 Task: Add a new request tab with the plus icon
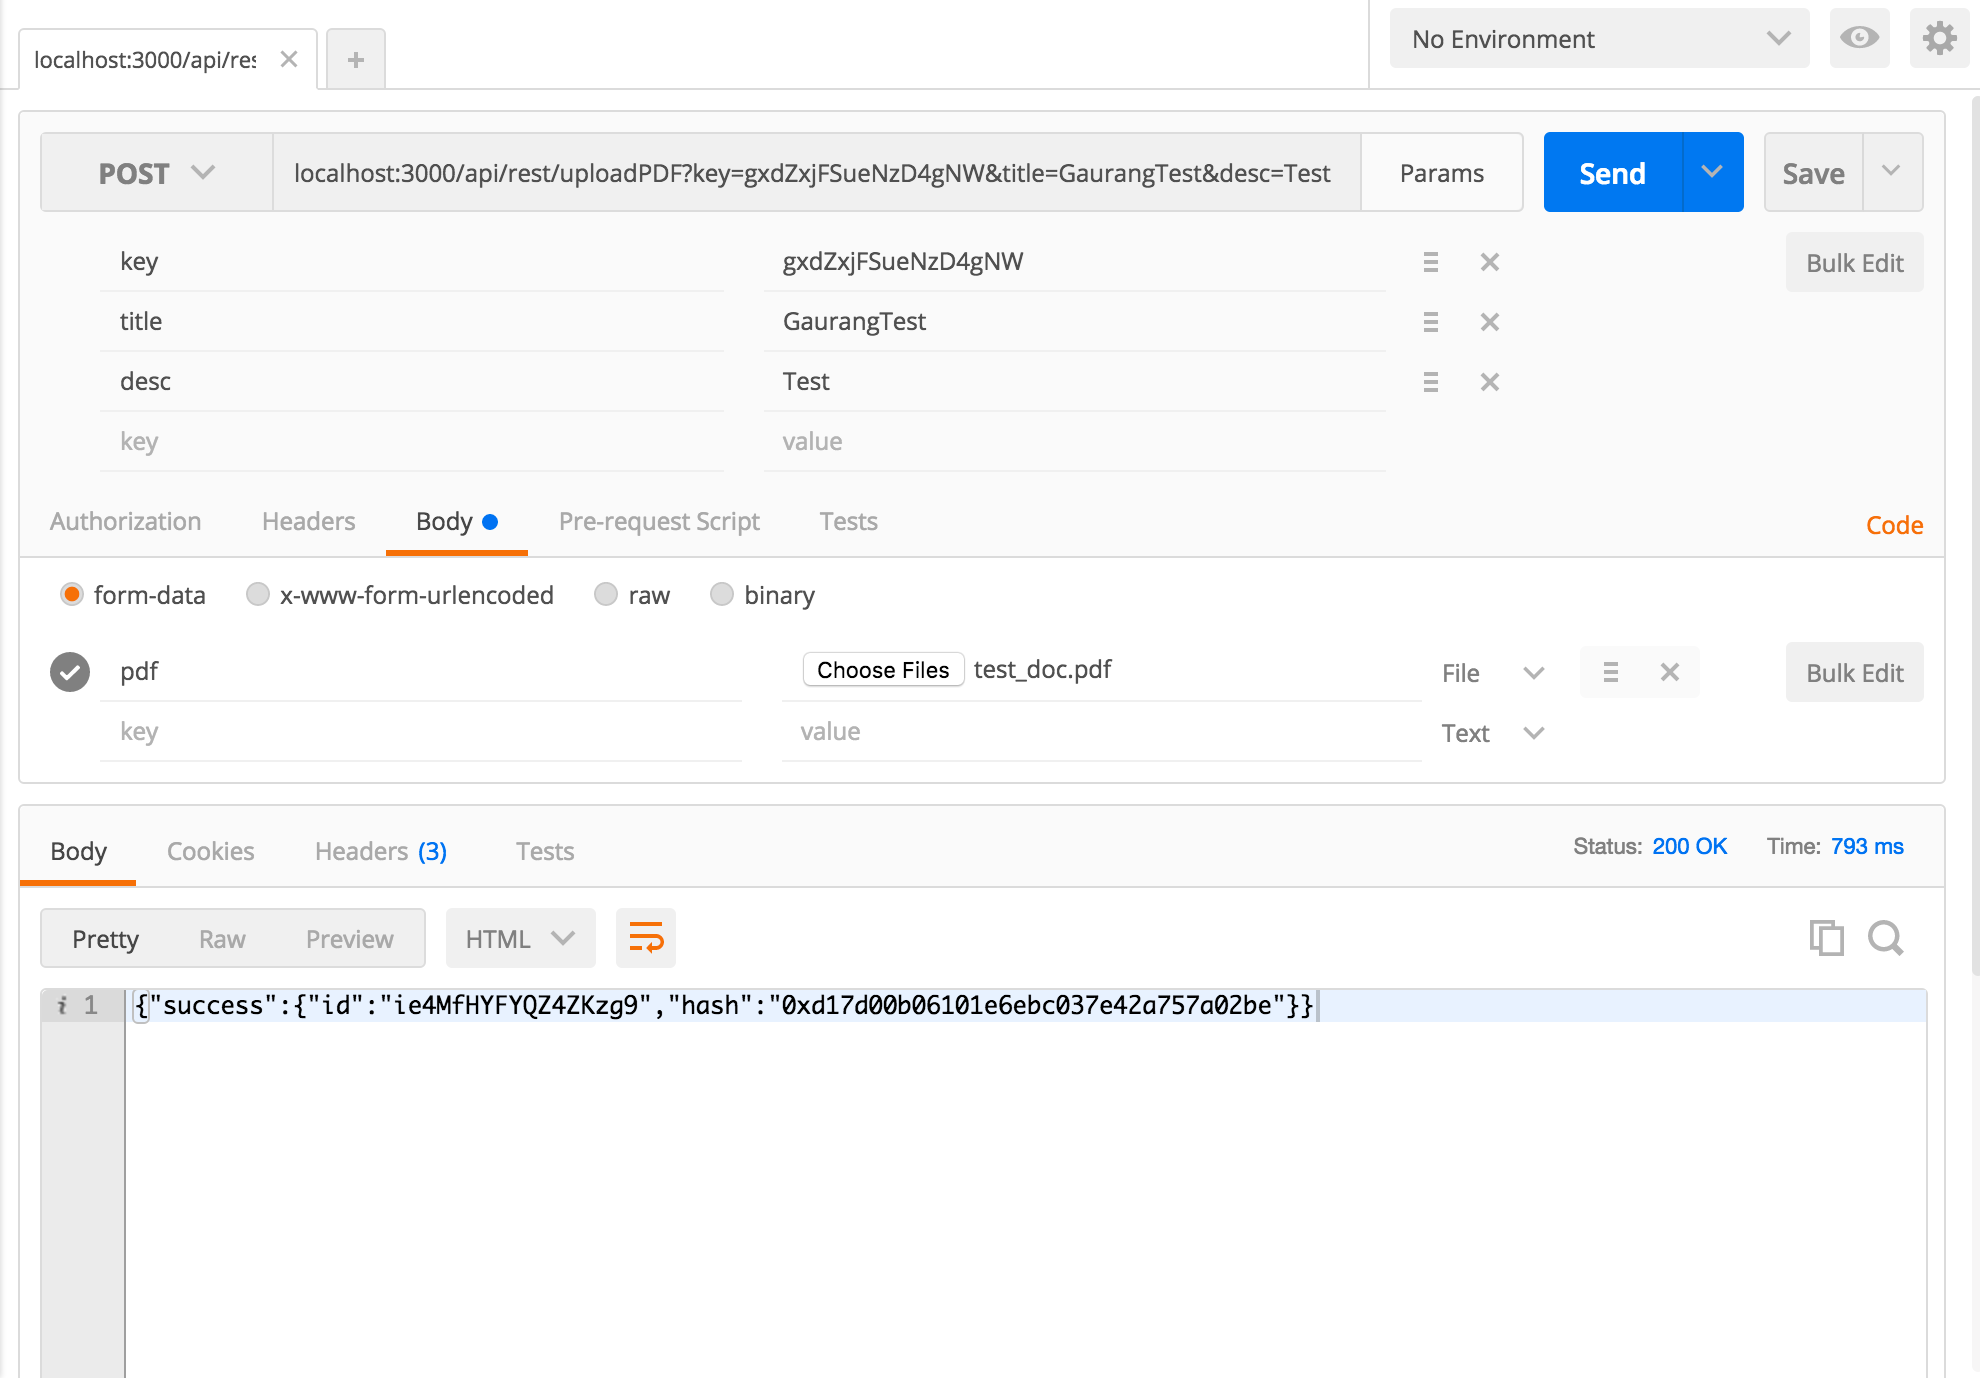click(x=355, y=60)
